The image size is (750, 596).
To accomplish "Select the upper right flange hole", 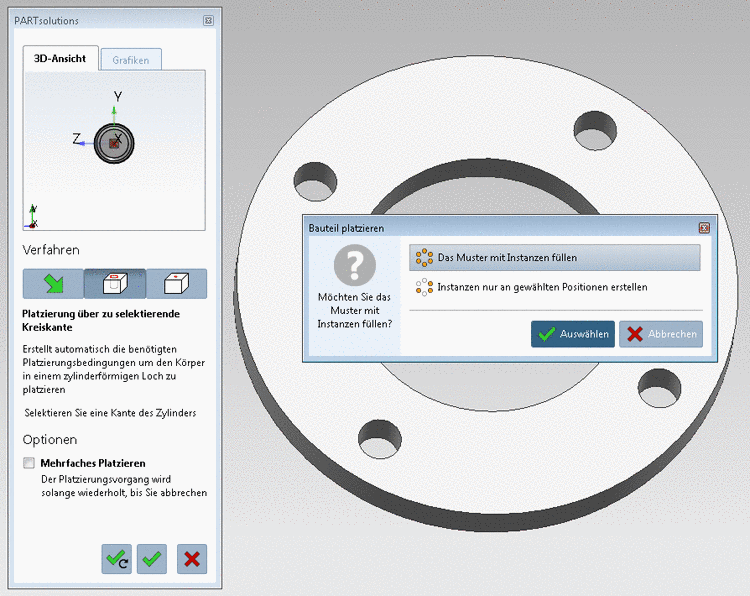I will [x=595, y=130].
